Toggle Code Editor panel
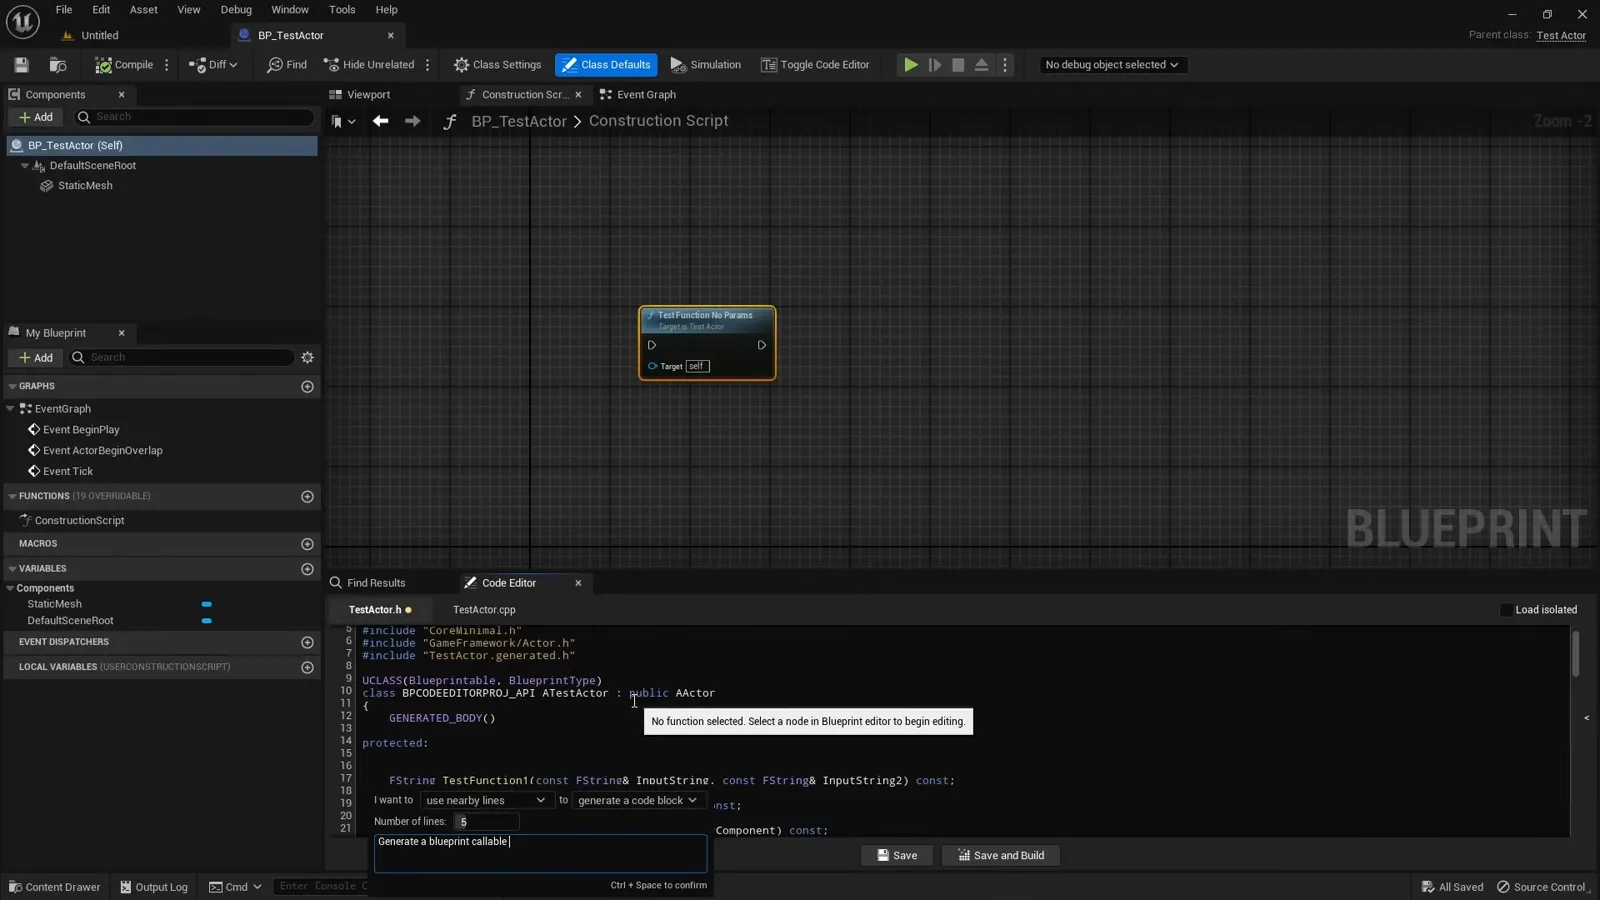The image size is (1600, 900). pyautogui.click(x=815, y=65)
